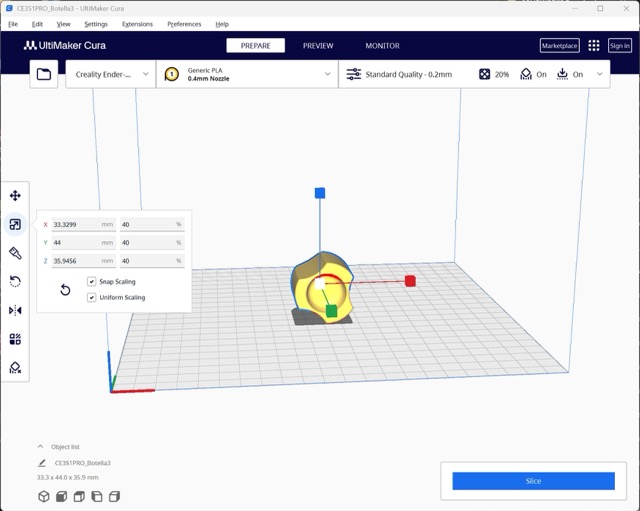The image size is (640, 511).
Task: Click the blue Z-axis scale handle
Action: pyautogui.click(x=320, y=193)
